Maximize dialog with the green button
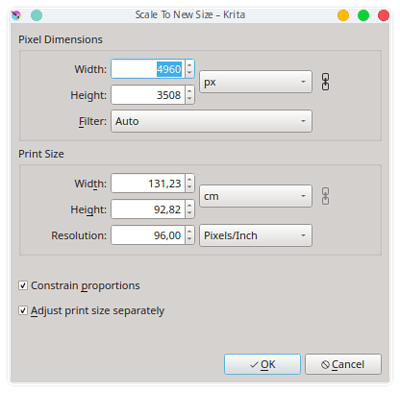The width and height of the screenshot is (400, 393). pyautogui.click(x=363, y=15)
